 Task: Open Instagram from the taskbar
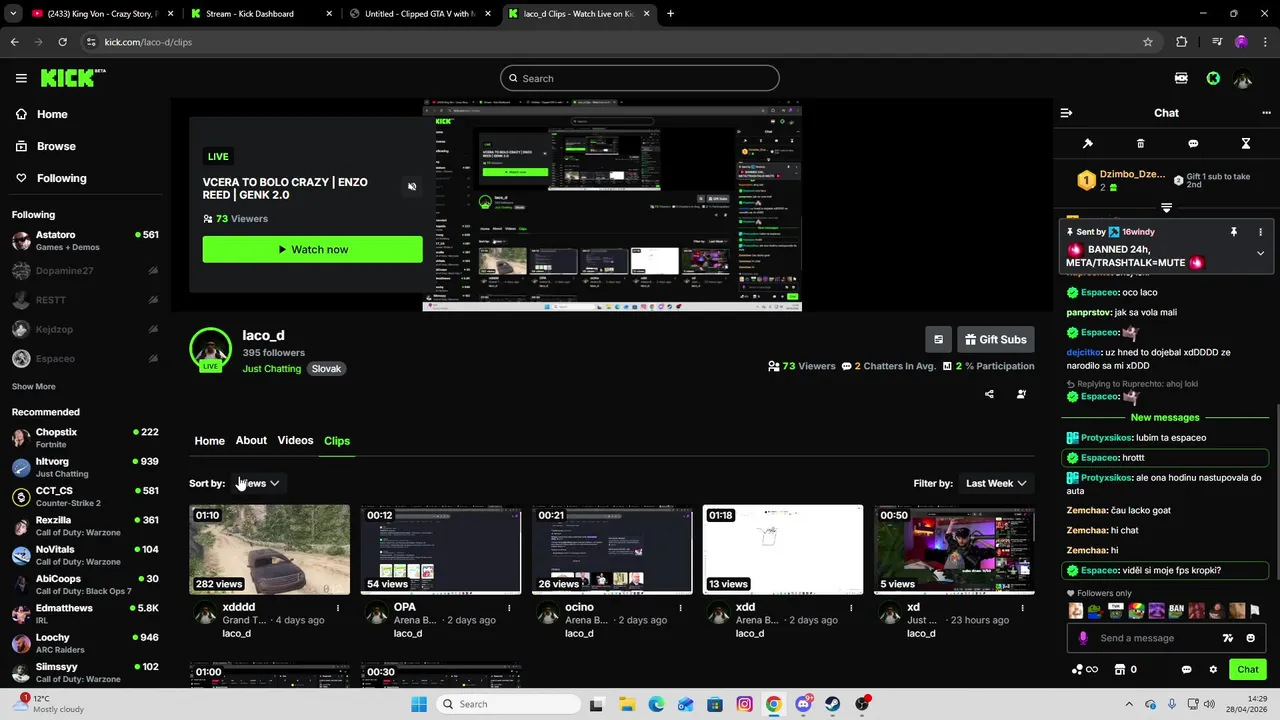point(744,704)
